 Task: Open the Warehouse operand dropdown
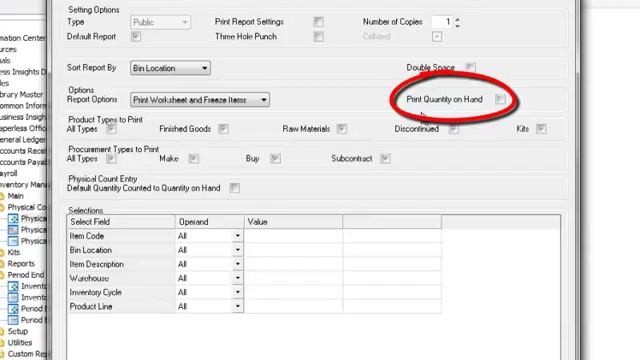pos(238,278)
